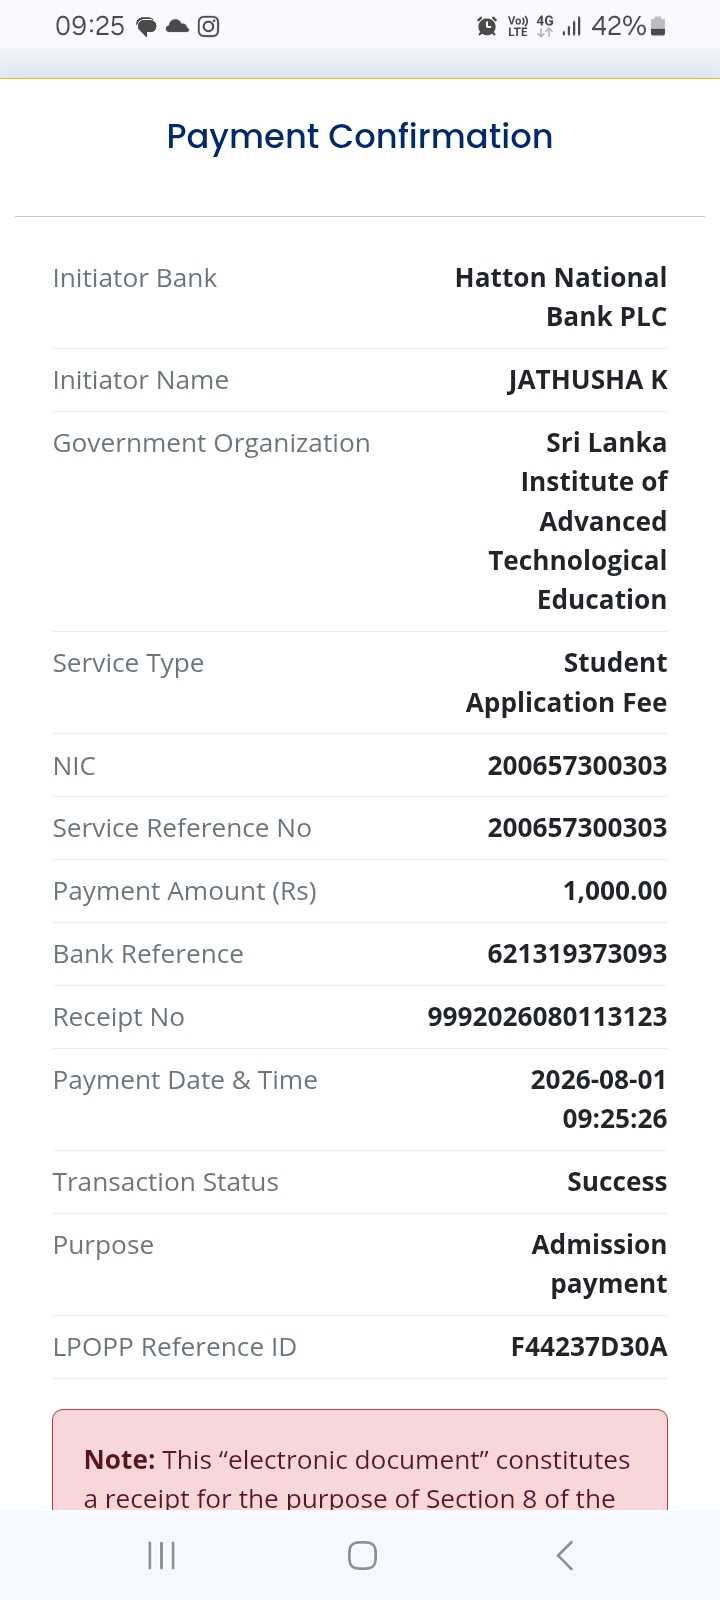Tap the home navigation button
Image resolution: width=720 pixels, height=1600 pixels.
(362, 1555)
